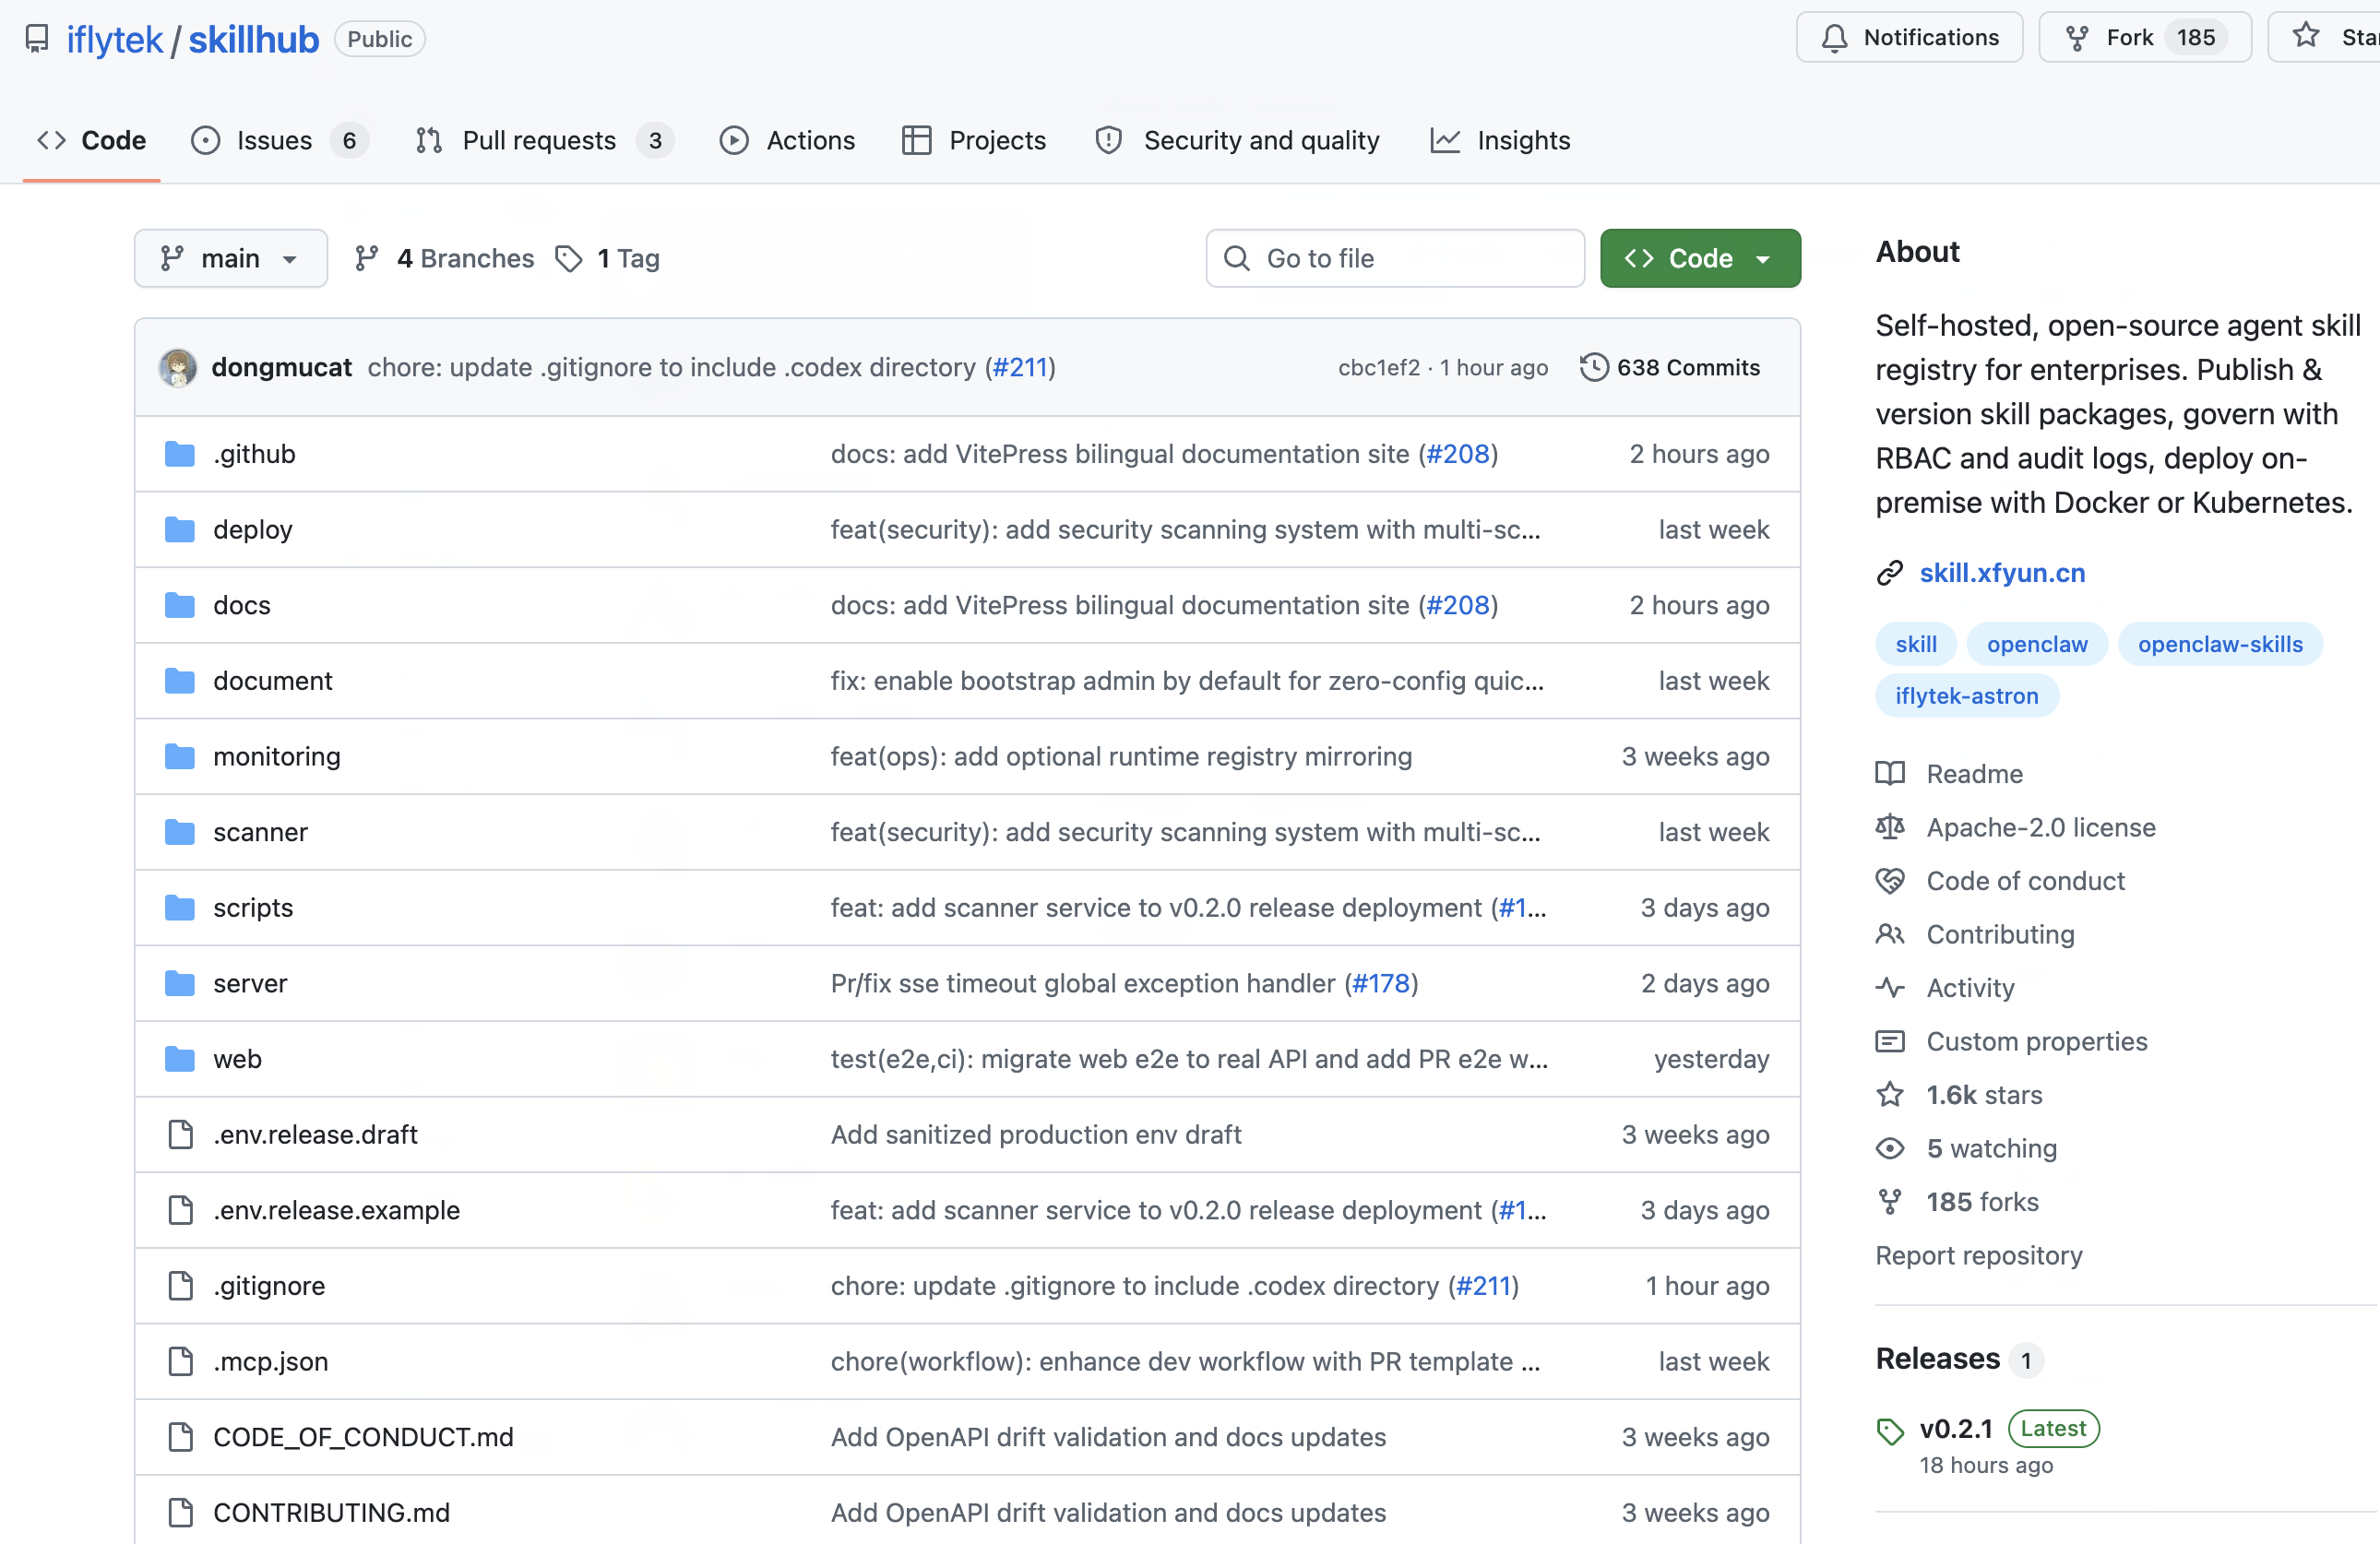Expand the green Code dropdown

pos(1700,259)
